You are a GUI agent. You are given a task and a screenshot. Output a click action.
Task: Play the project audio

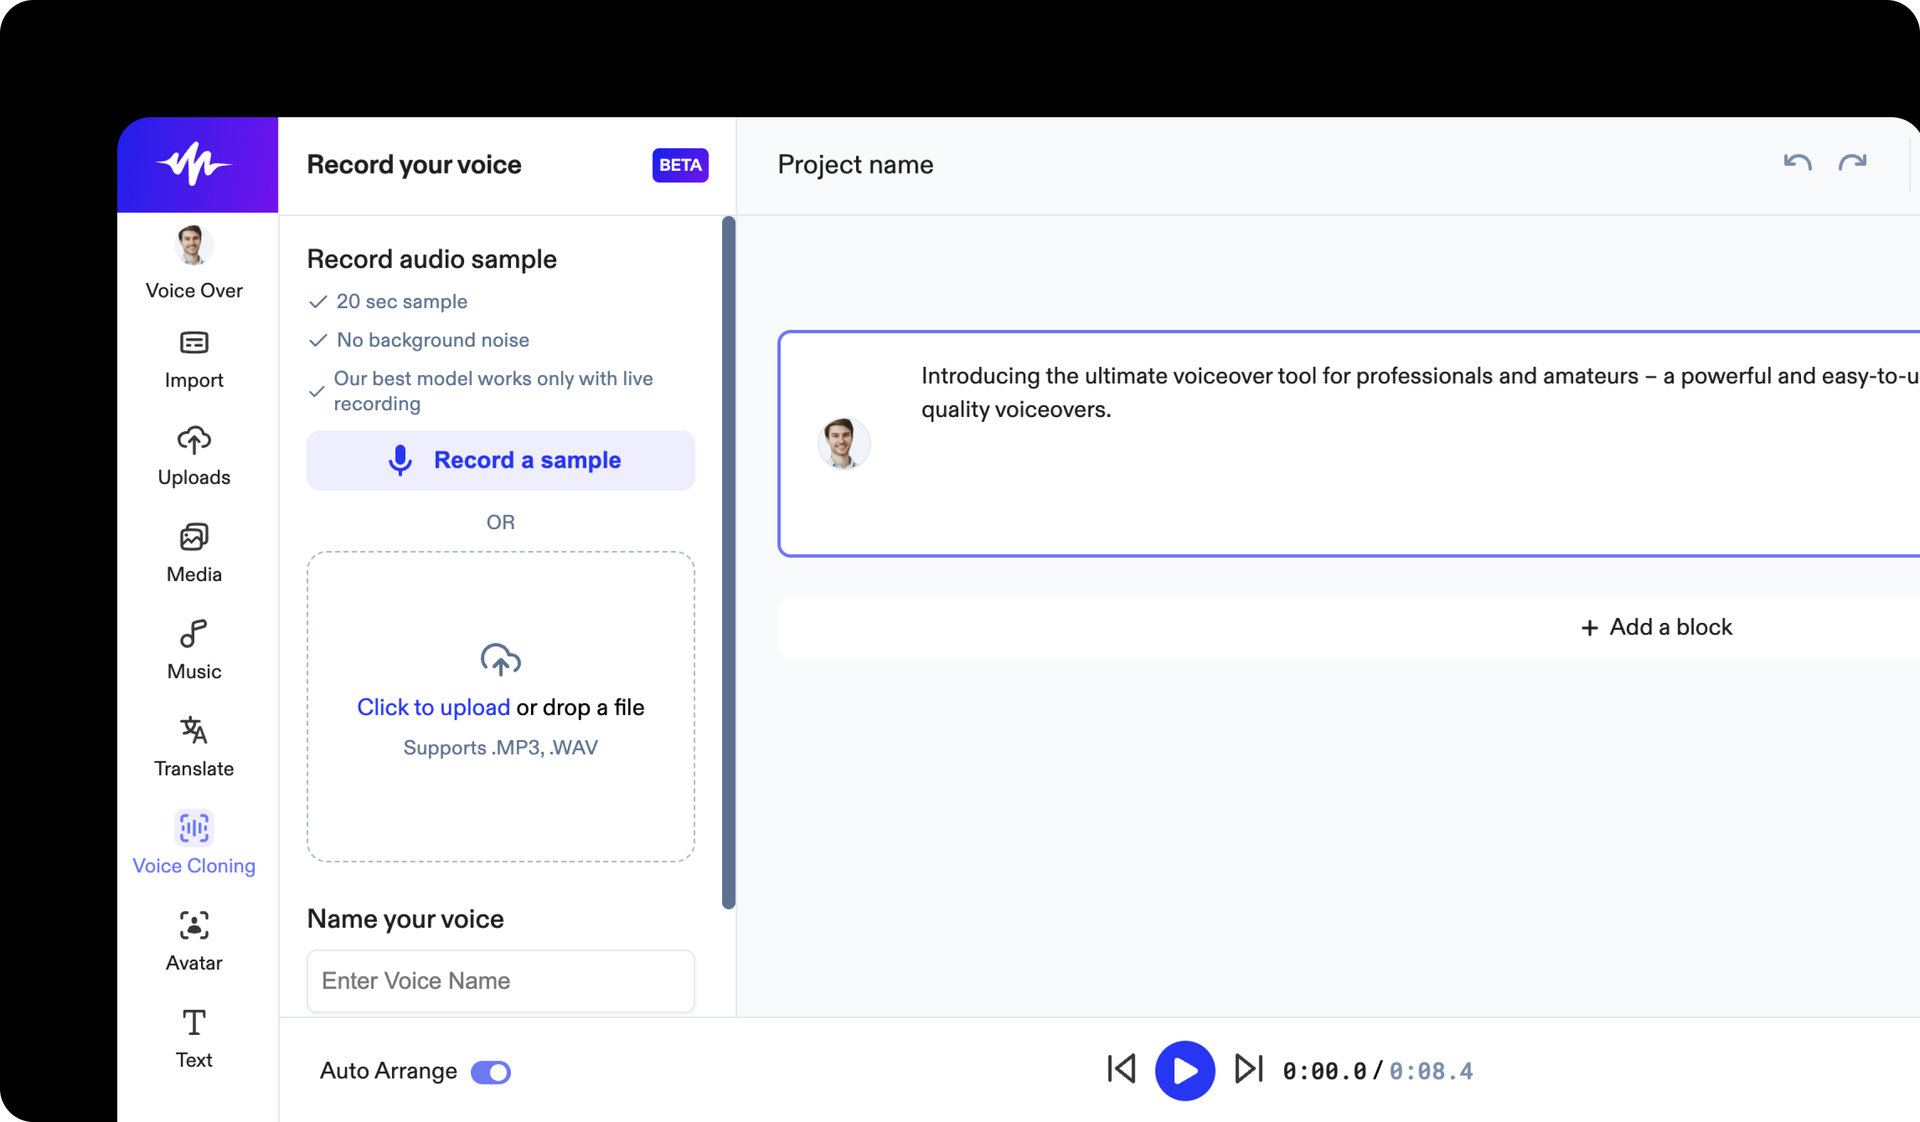coord(1185,1070)
